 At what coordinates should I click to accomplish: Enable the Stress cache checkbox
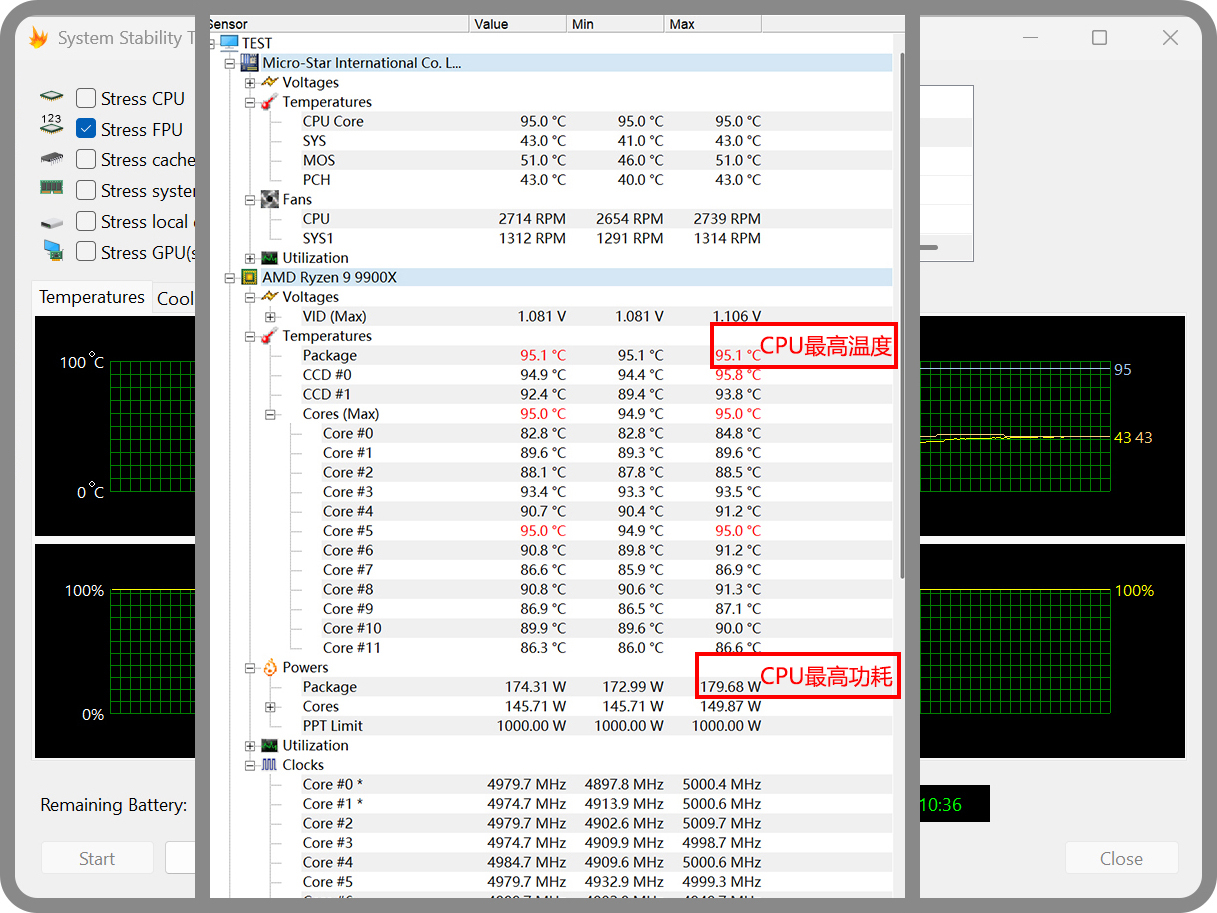coord(86,160)
